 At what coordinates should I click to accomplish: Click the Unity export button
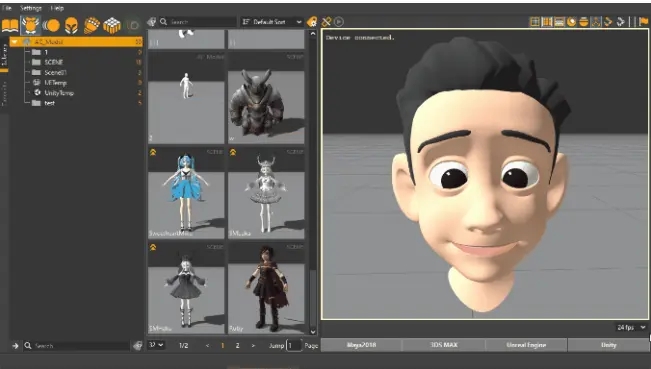pyautogui.click(x=608, y=345)
